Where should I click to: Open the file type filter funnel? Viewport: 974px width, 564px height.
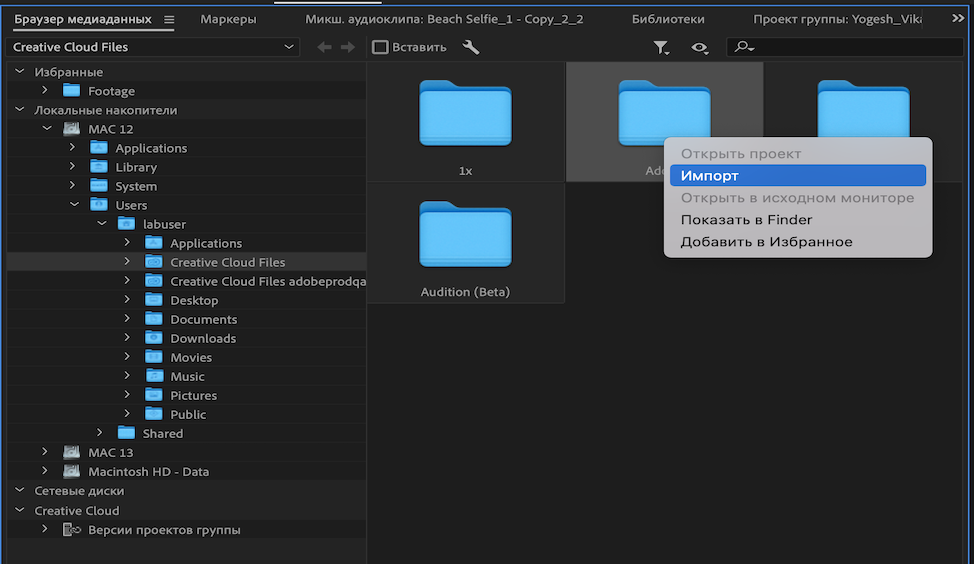coord(661,48)
